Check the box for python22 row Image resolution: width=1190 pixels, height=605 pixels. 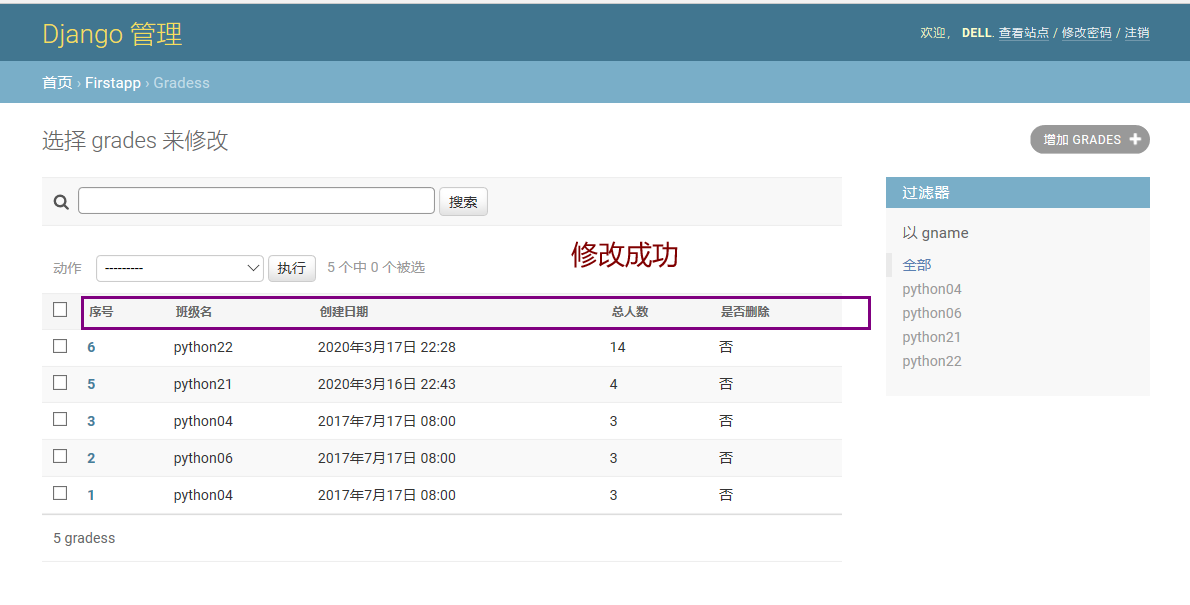[x=60, y=346]
